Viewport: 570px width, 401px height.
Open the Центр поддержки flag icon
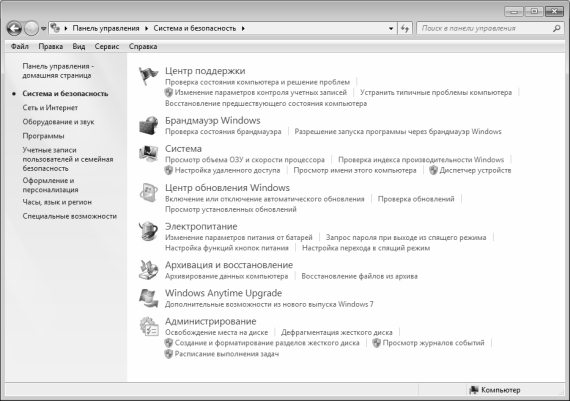click(x=148, y=76)
